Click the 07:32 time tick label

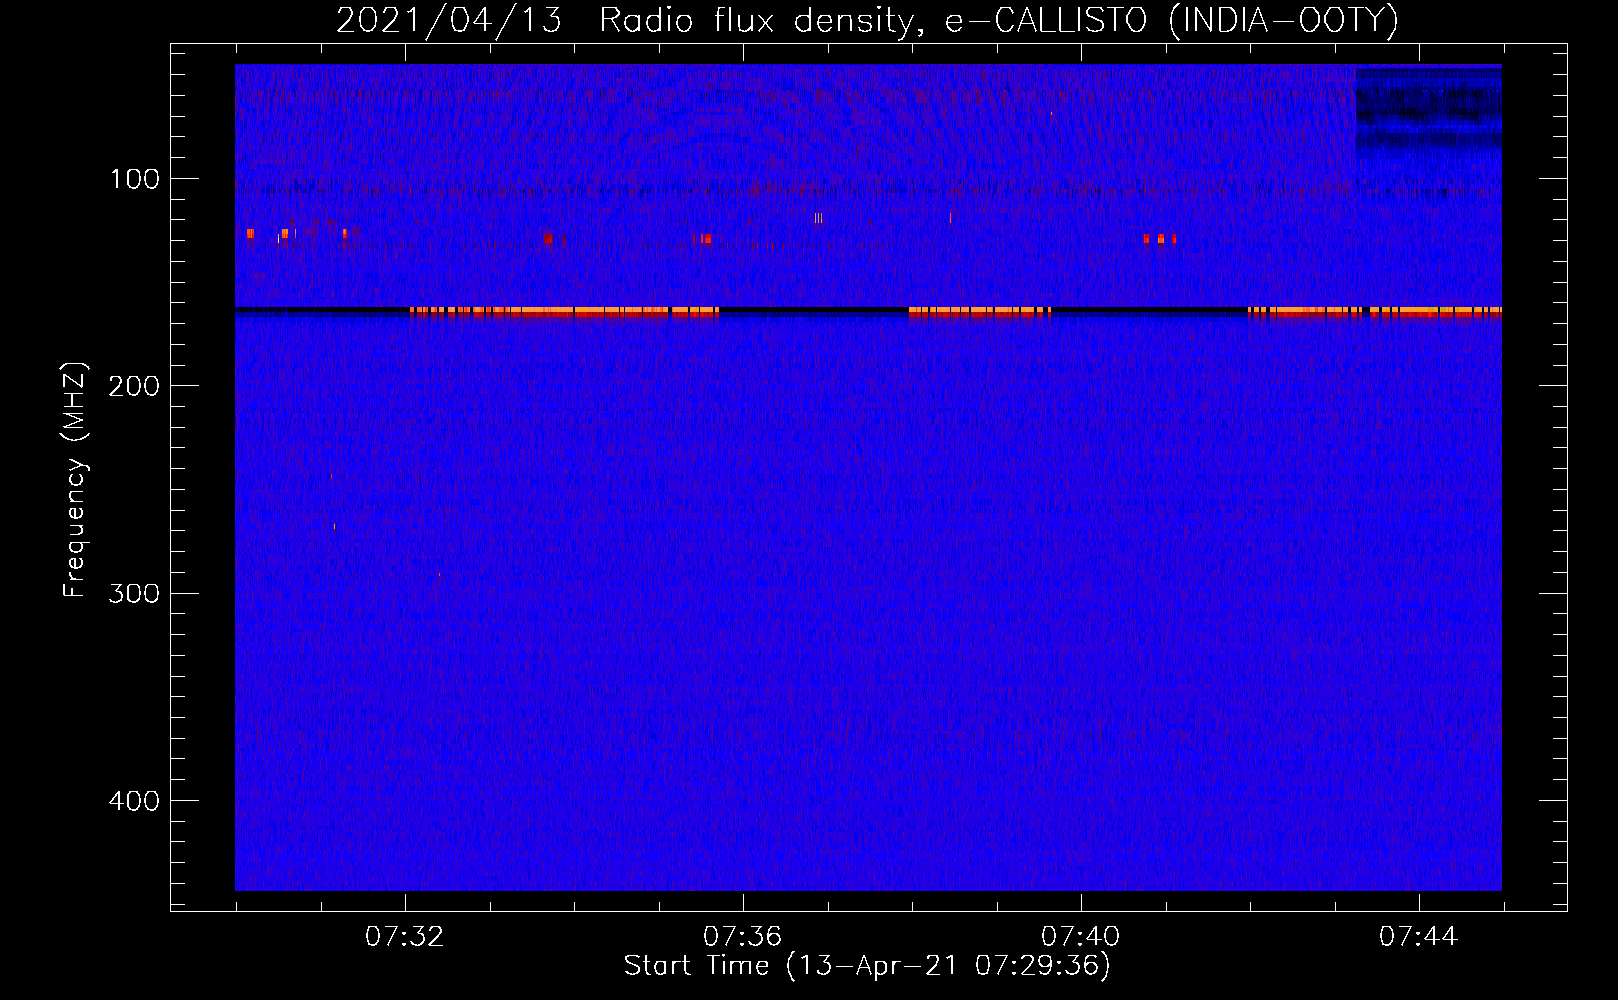coord(404,937)
